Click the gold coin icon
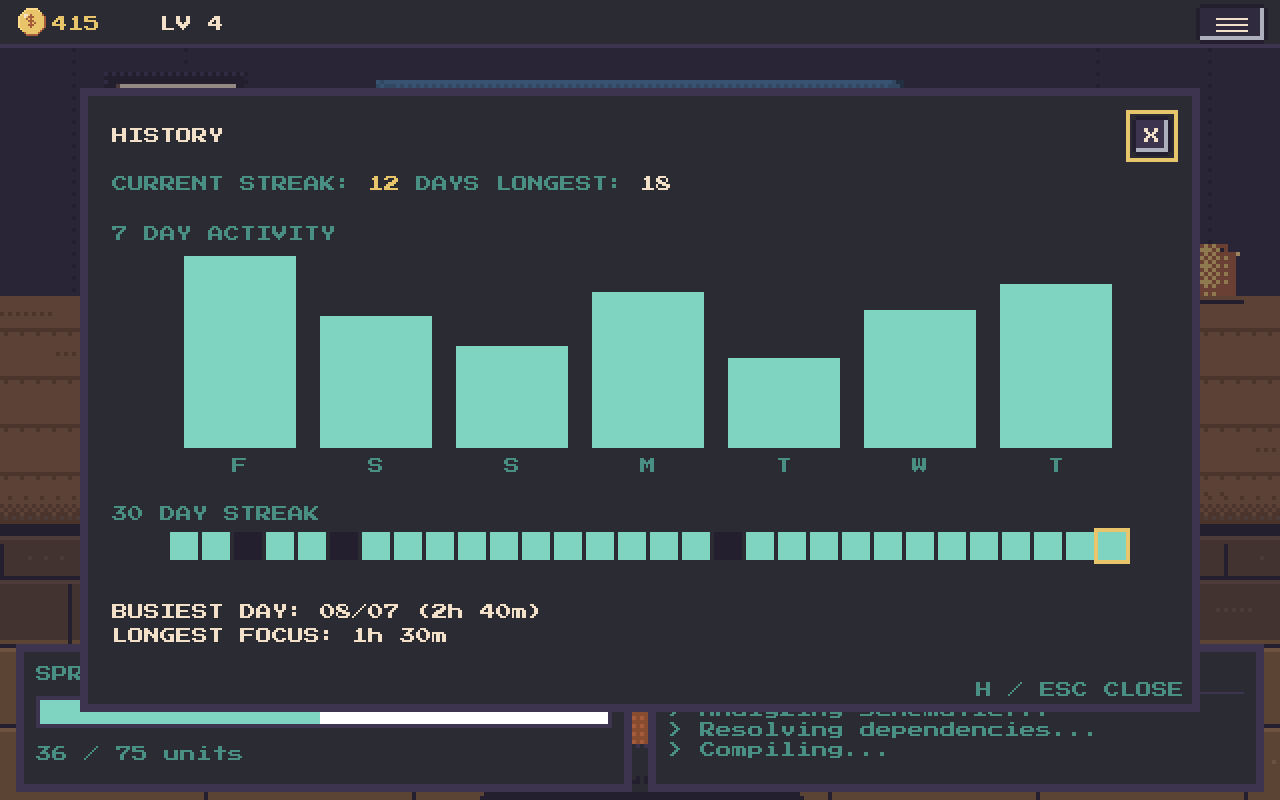This screenshot has height=800, width=1280. [x=32, y=22]
